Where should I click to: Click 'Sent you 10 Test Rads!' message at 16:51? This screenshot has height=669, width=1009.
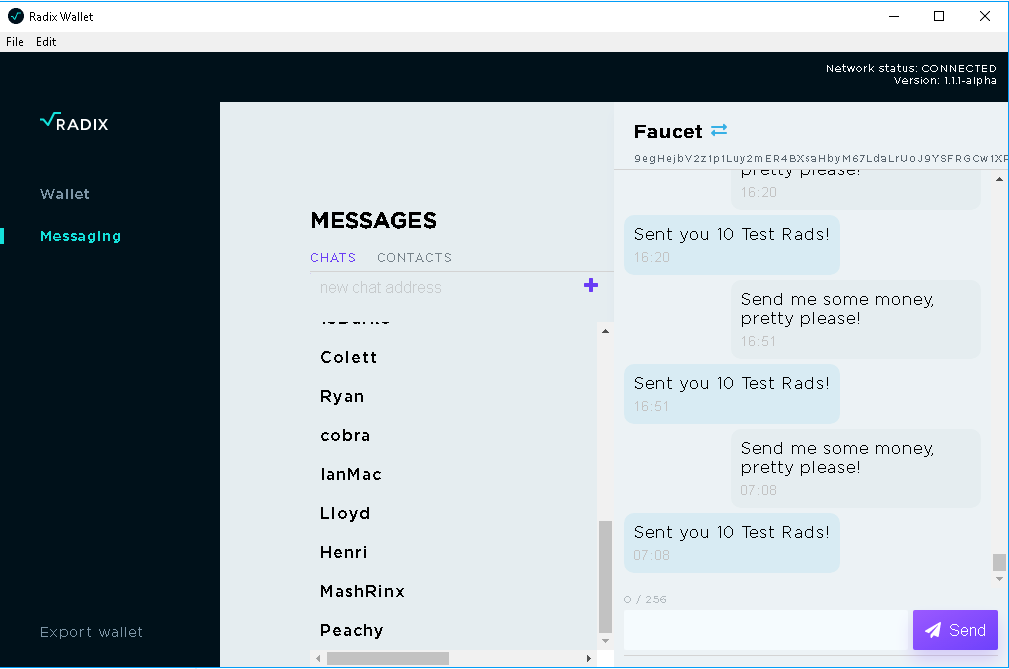point(732,394)
